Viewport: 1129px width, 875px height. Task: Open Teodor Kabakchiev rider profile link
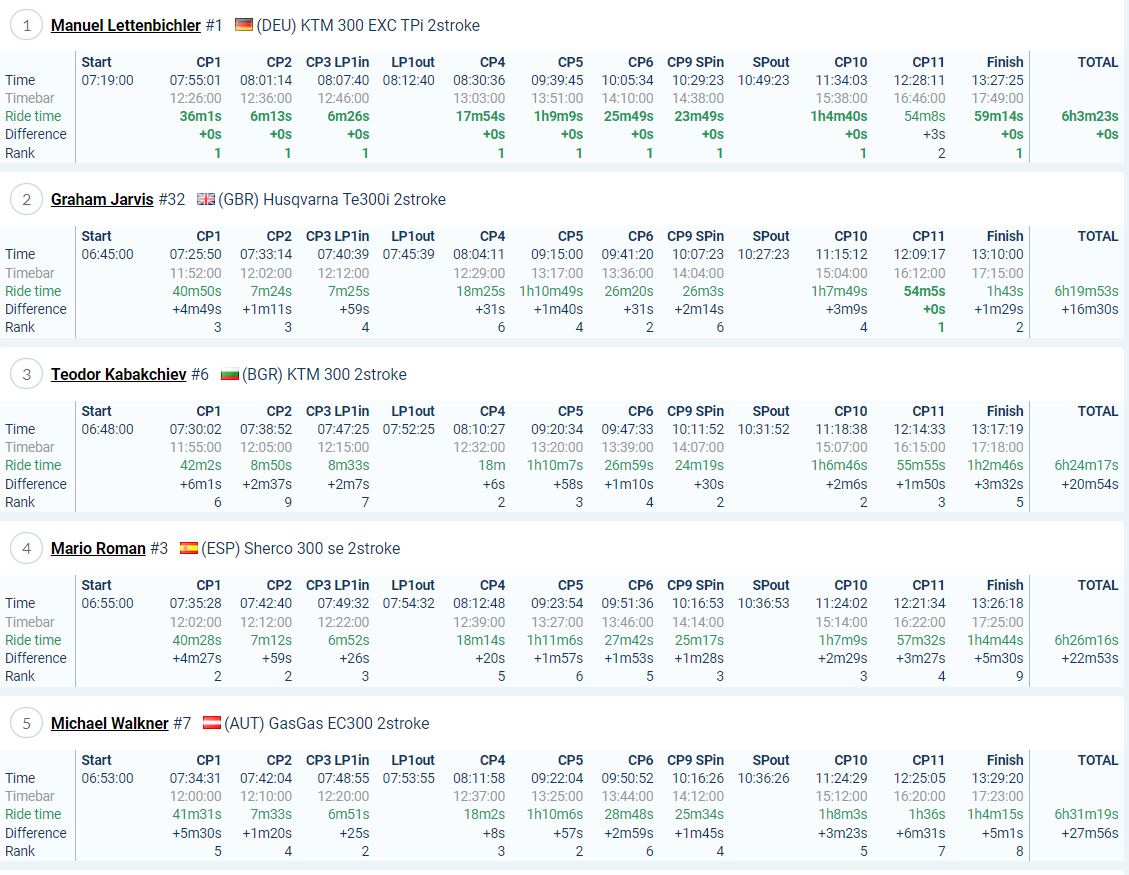[x=118, y=374]
